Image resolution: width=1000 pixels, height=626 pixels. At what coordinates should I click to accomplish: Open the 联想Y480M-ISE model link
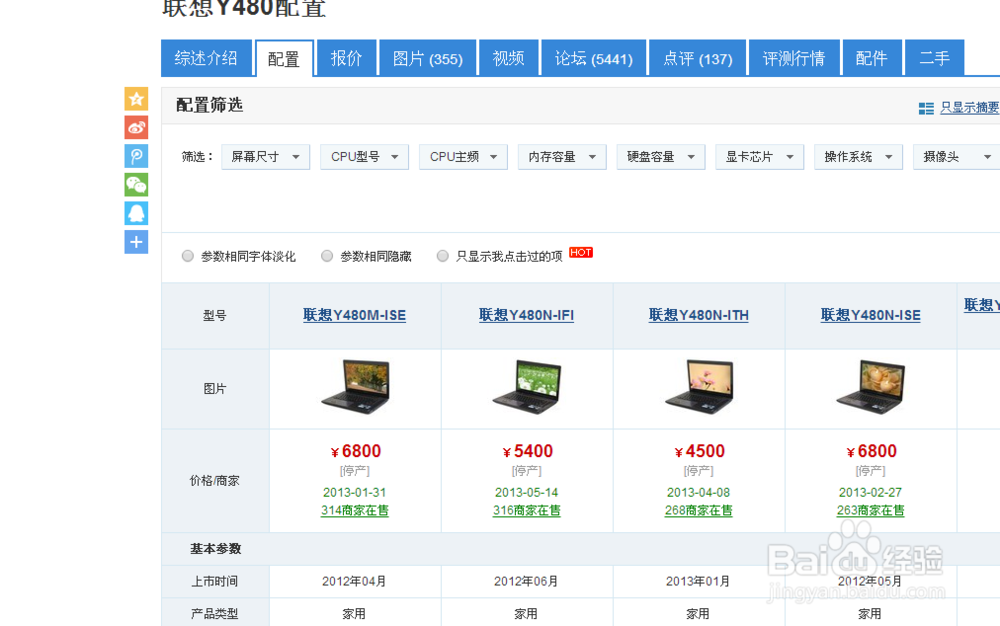pos(355,315)
